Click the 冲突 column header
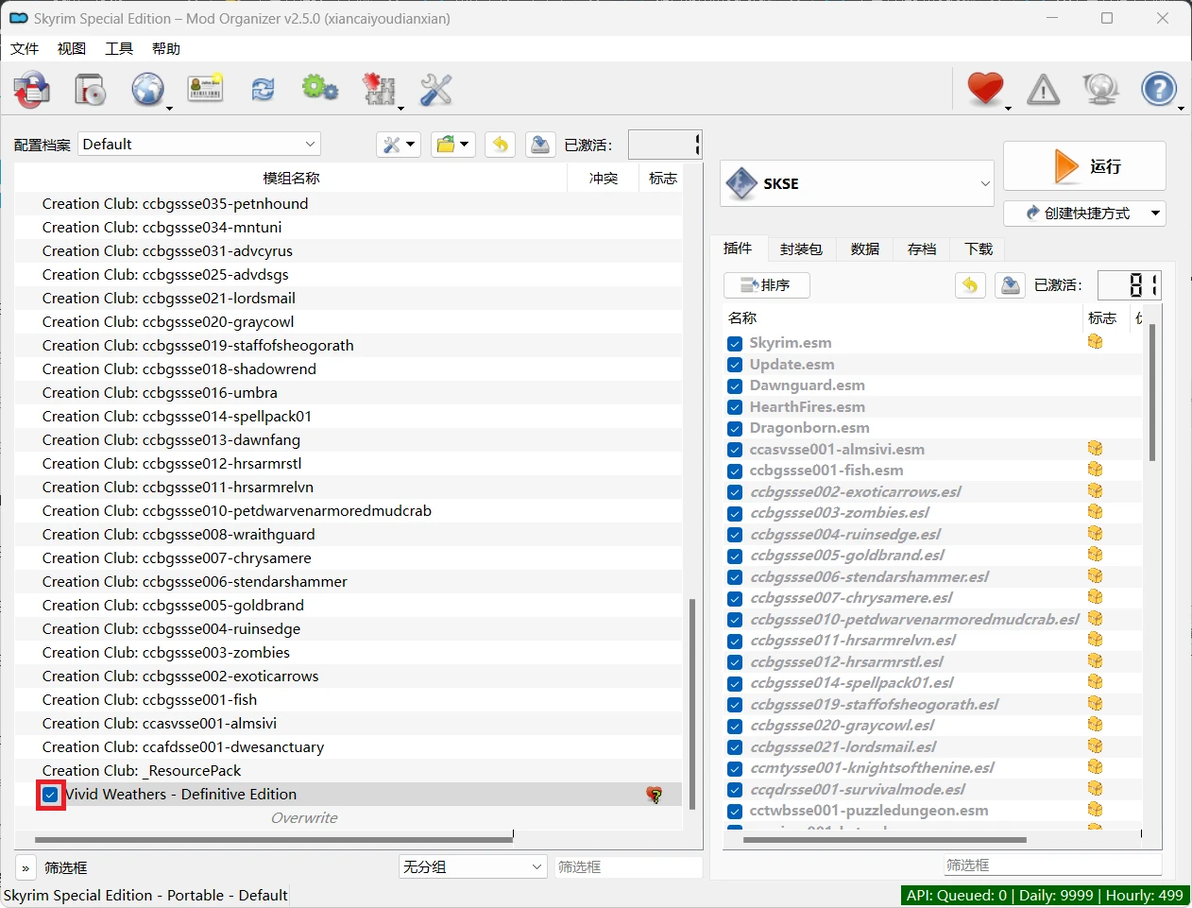1192x908 pixels. (603, 178)
